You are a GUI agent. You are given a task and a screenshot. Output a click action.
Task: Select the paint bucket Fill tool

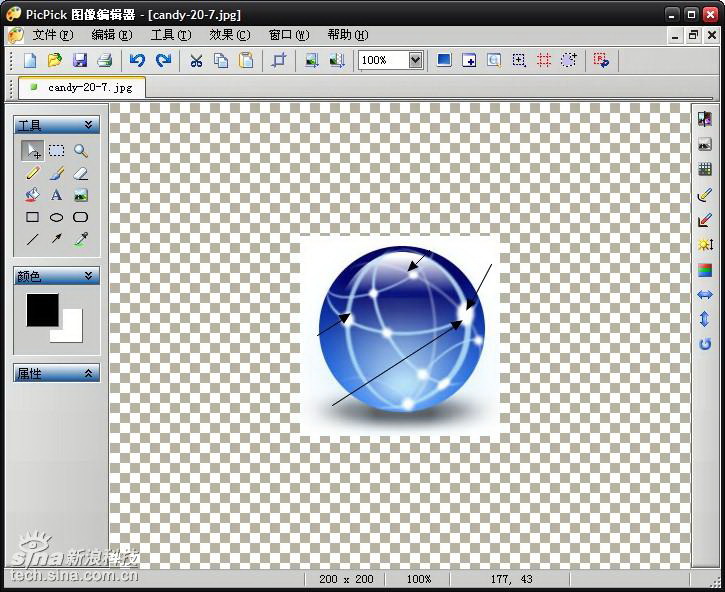point(32,195)
